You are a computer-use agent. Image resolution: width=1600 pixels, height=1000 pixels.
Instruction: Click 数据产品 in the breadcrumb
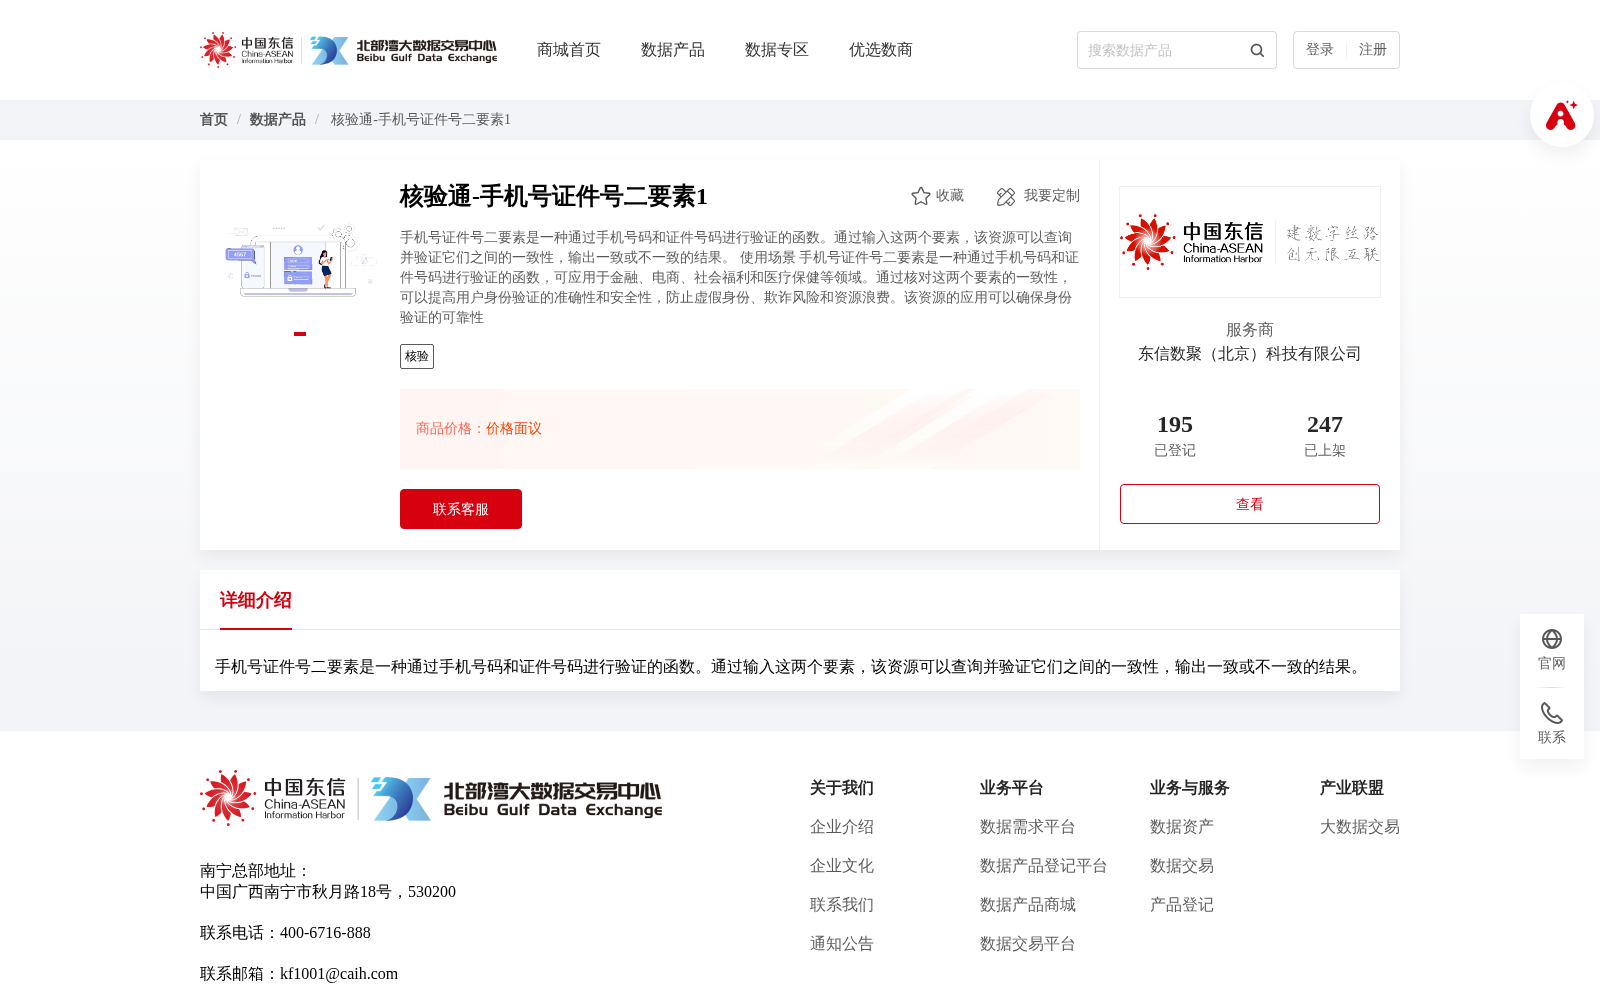coord(278,120)
